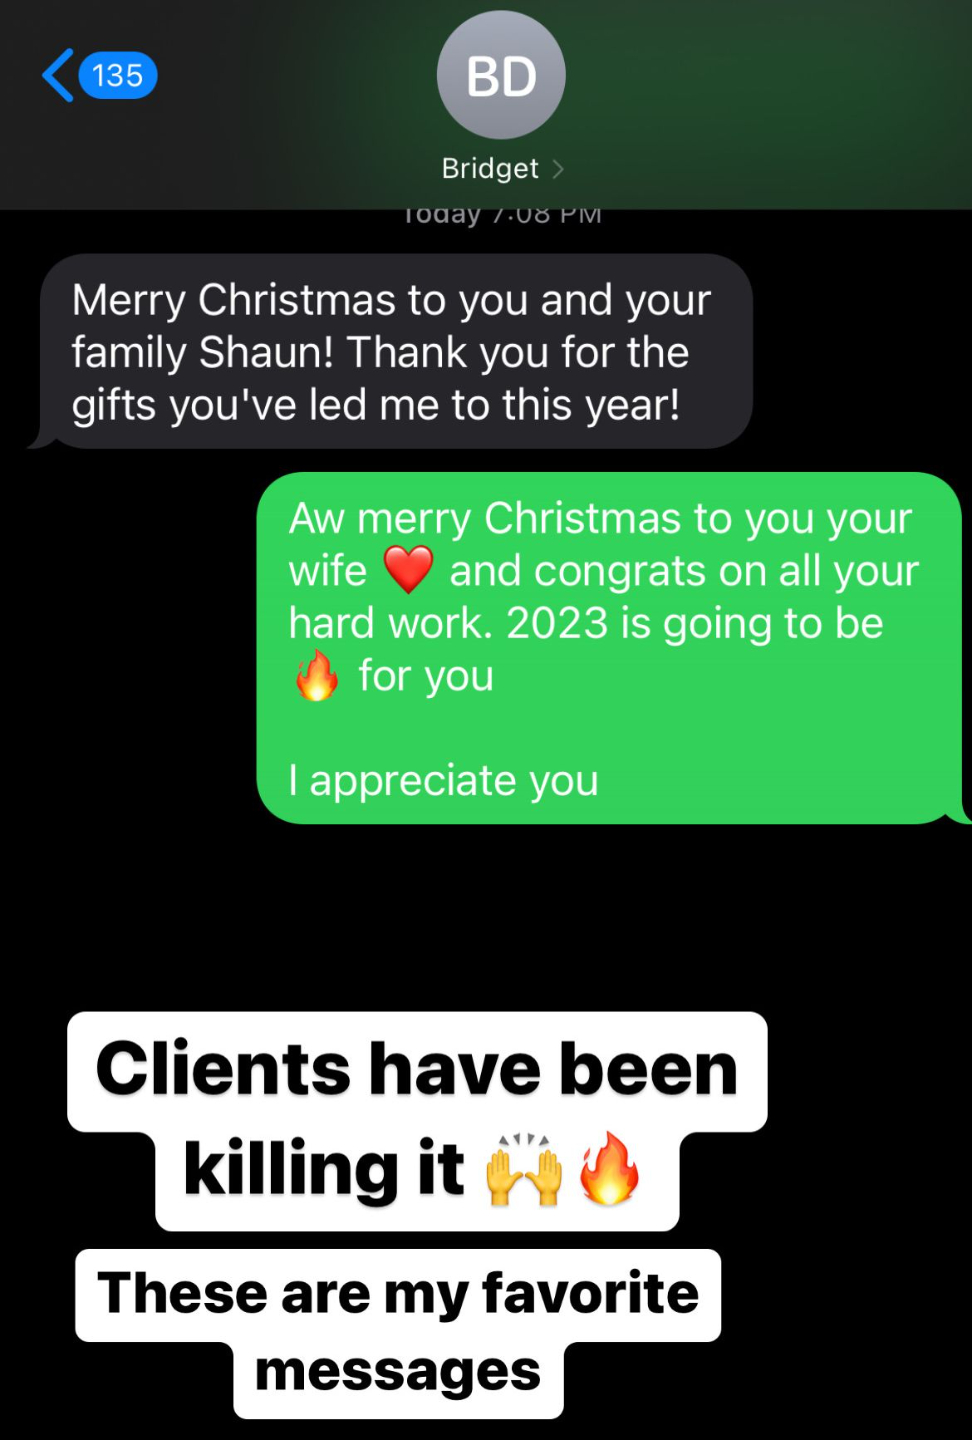The width and height of the screenshot is (972, 1440).
Task: Tap the Bridget contact name
Action: [x=490, y=168]
